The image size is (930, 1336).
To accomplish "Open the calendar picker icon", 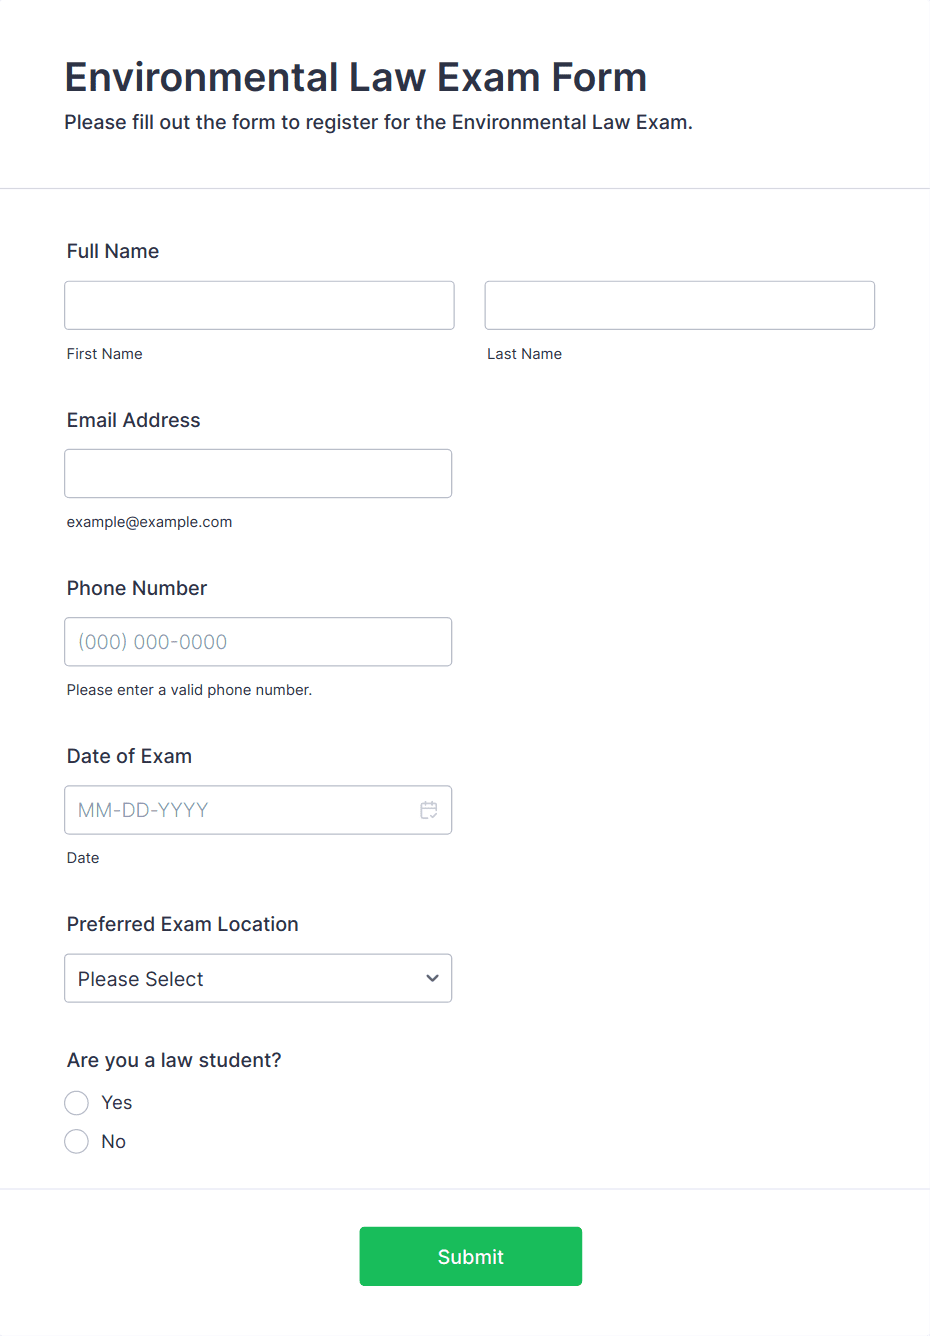I will coord(429,810).
